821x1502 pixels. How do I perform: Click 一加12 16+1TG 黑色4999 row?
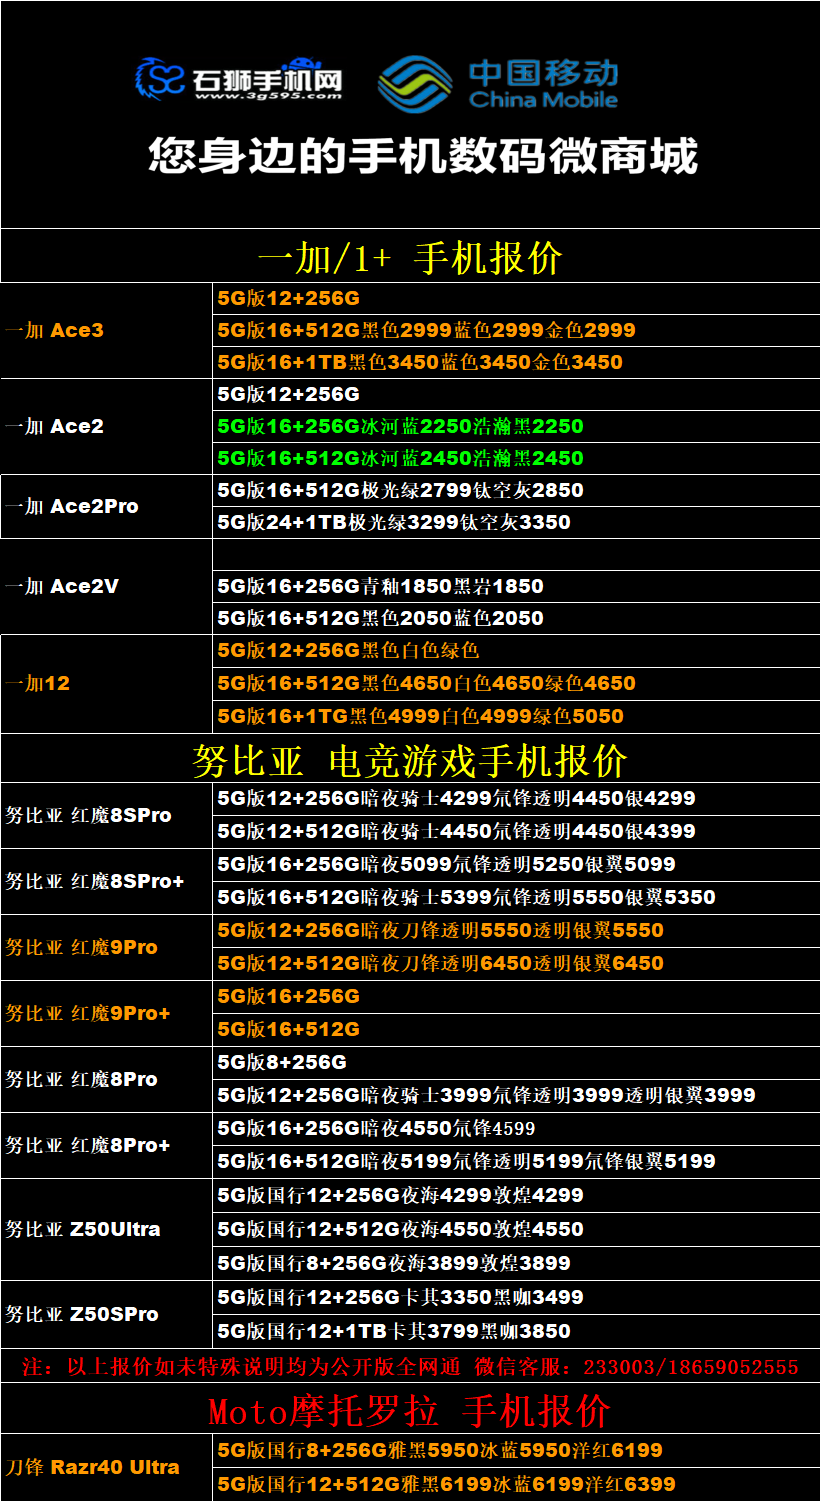click(517, 716)
